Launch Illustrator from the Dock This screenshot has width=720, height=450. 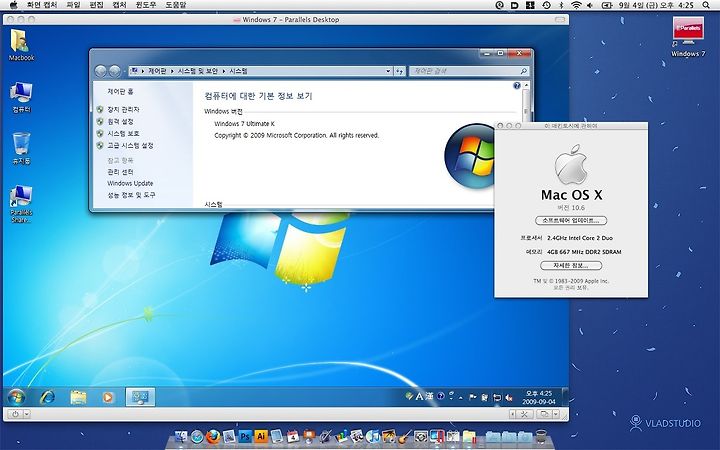point(261,437)
